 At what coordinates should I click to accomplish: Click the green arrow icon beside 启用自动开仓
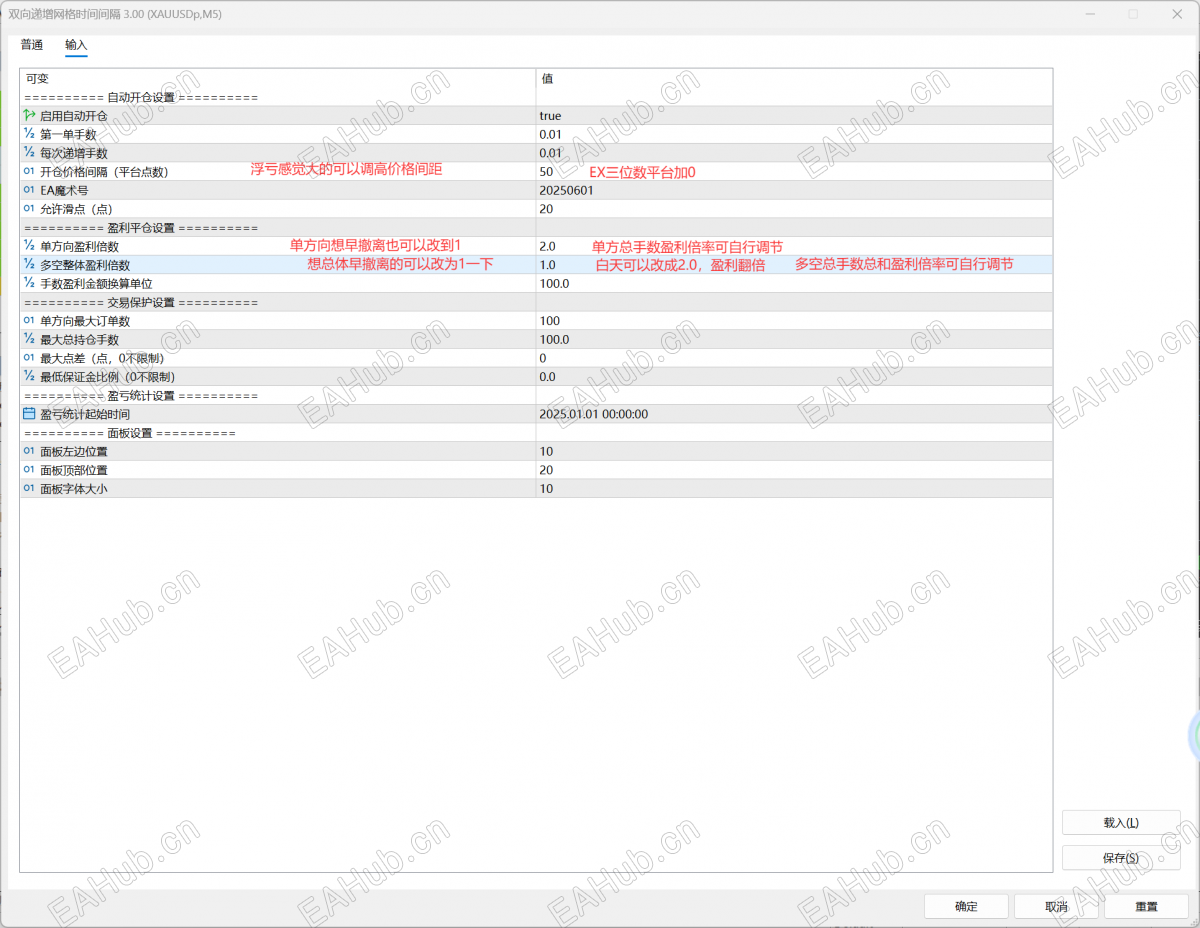coord(29,116)
